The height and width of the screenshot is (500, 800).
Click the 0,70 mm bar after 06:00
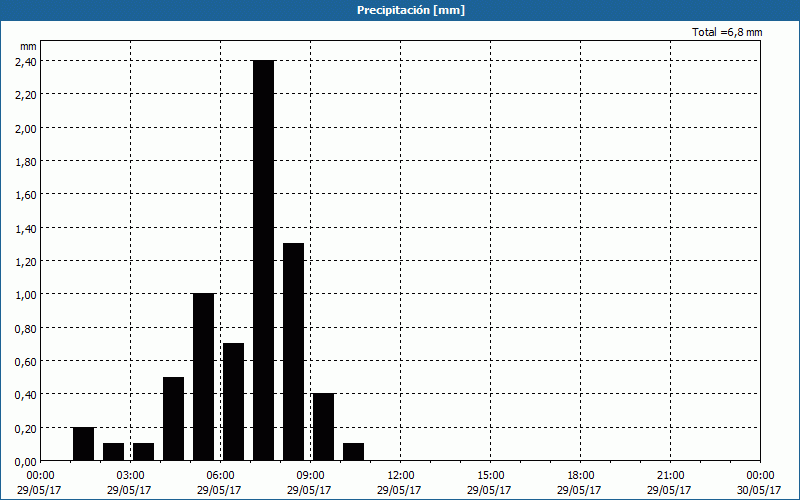point(234,402)
